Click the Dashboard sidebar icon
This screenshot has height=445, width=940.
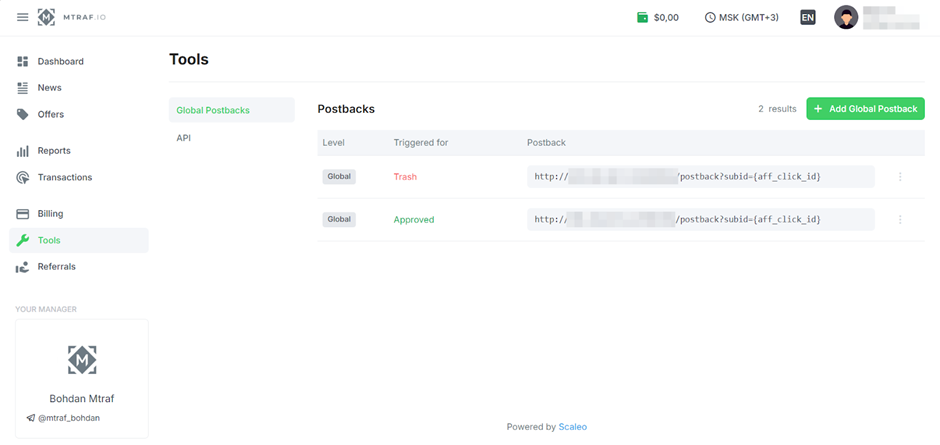click(x=23, y=62)
